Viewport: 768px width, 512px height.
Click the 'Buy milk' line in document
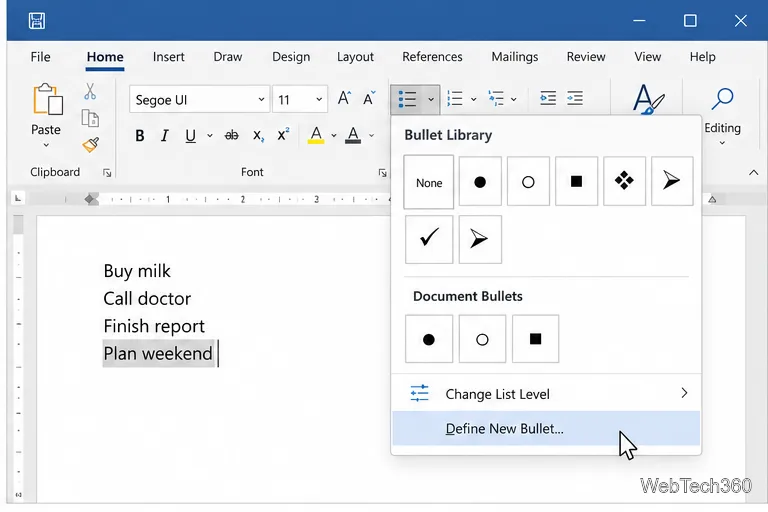pos(137,271)
